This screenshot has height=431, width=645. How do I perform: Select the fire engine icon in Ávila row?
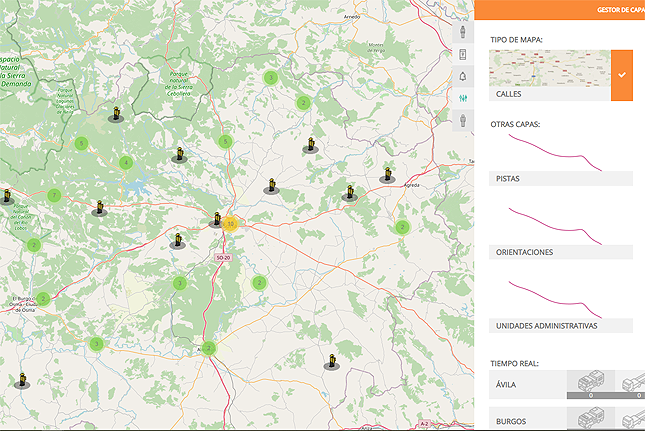[589, 381]
